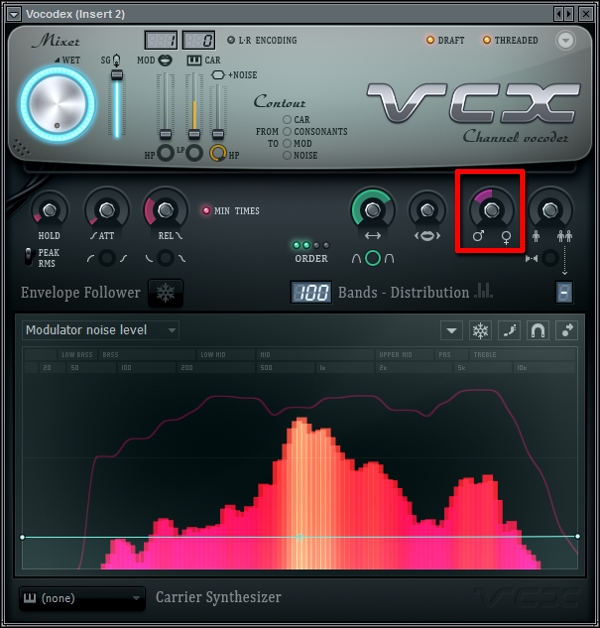
Task: Click the REL release knob
Action: tap(165, 210)
